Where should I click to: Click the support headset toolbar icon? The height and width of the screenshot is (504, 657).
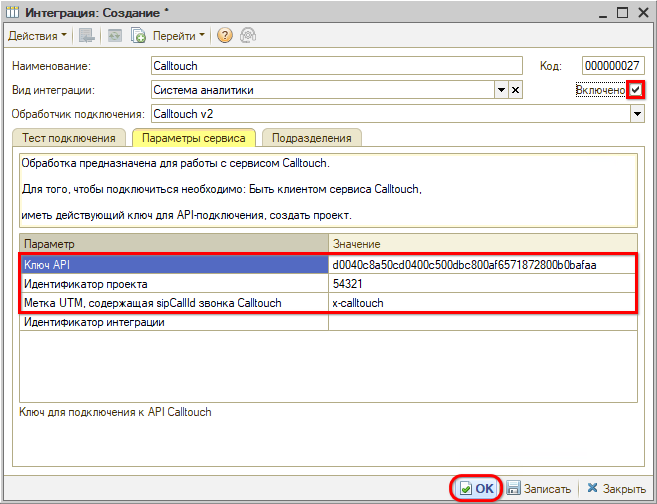click(248, 36)
